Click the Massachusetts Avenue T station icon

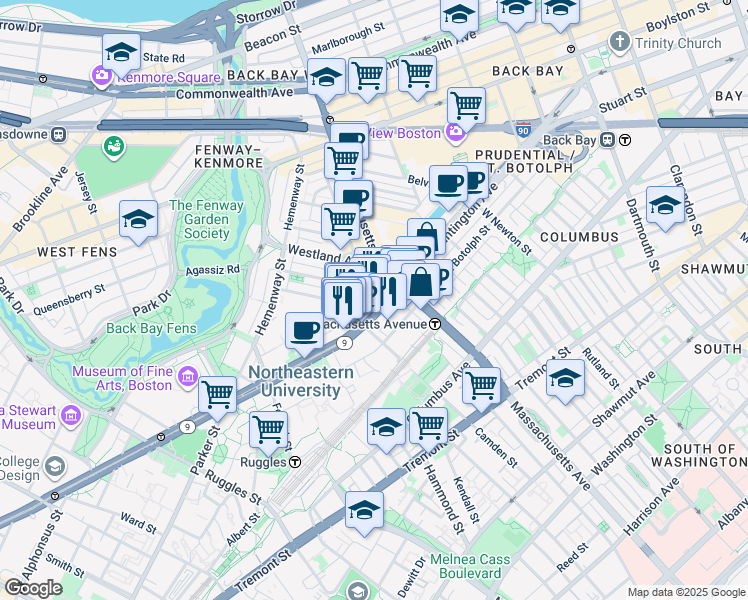pos(435,324)
